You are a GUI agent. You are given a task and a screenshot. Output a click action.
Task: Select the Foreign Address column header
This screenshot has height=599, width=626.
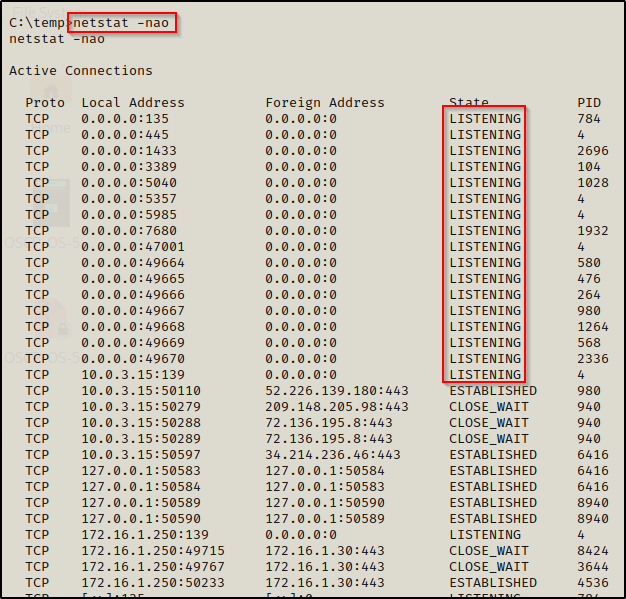(x=325, y=103)
